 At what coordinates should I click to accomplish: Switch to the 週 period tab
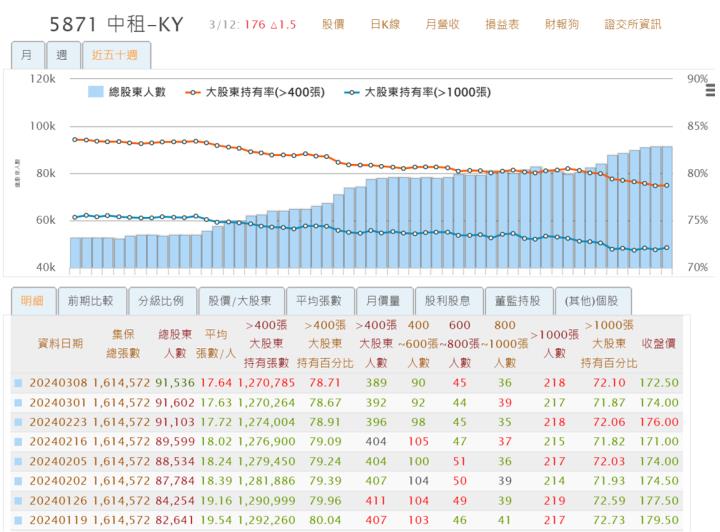63,55
